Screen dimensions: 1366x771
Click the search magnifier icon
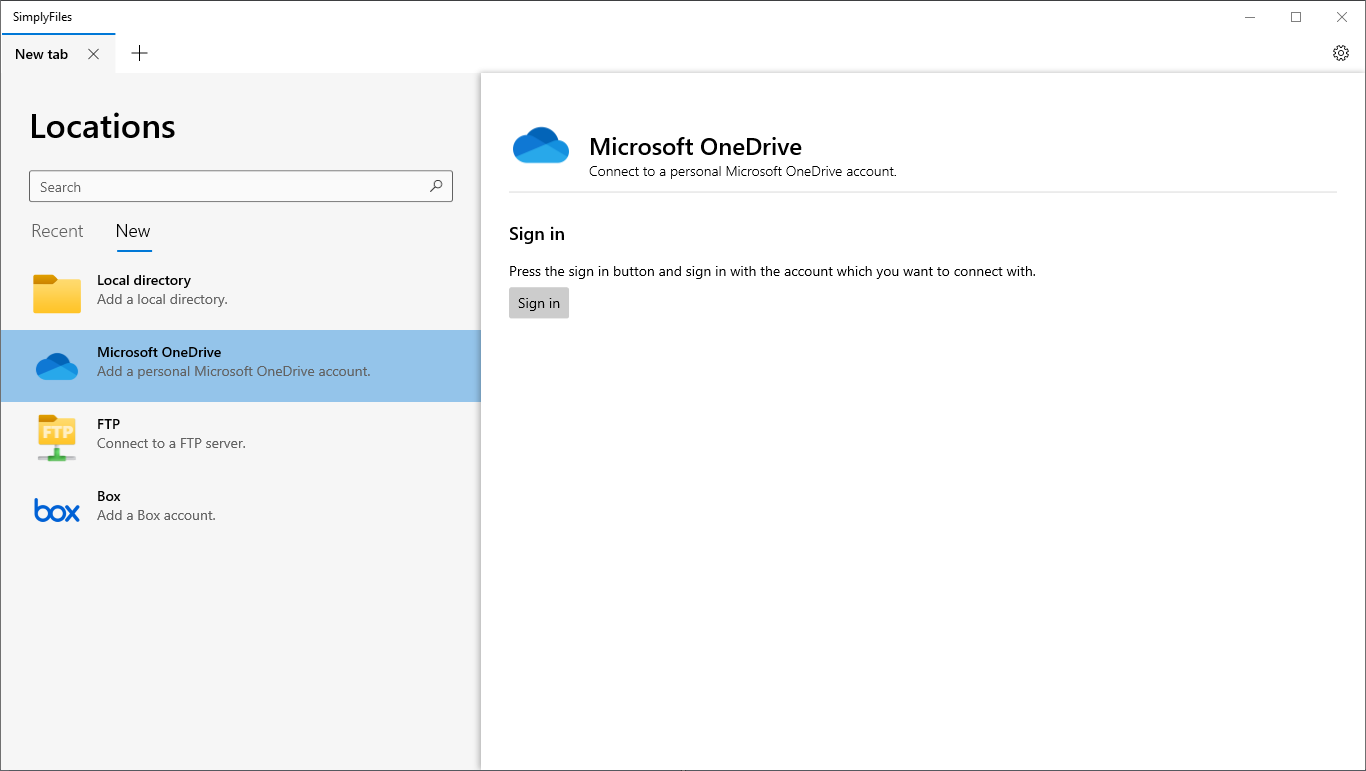(436, 186)
